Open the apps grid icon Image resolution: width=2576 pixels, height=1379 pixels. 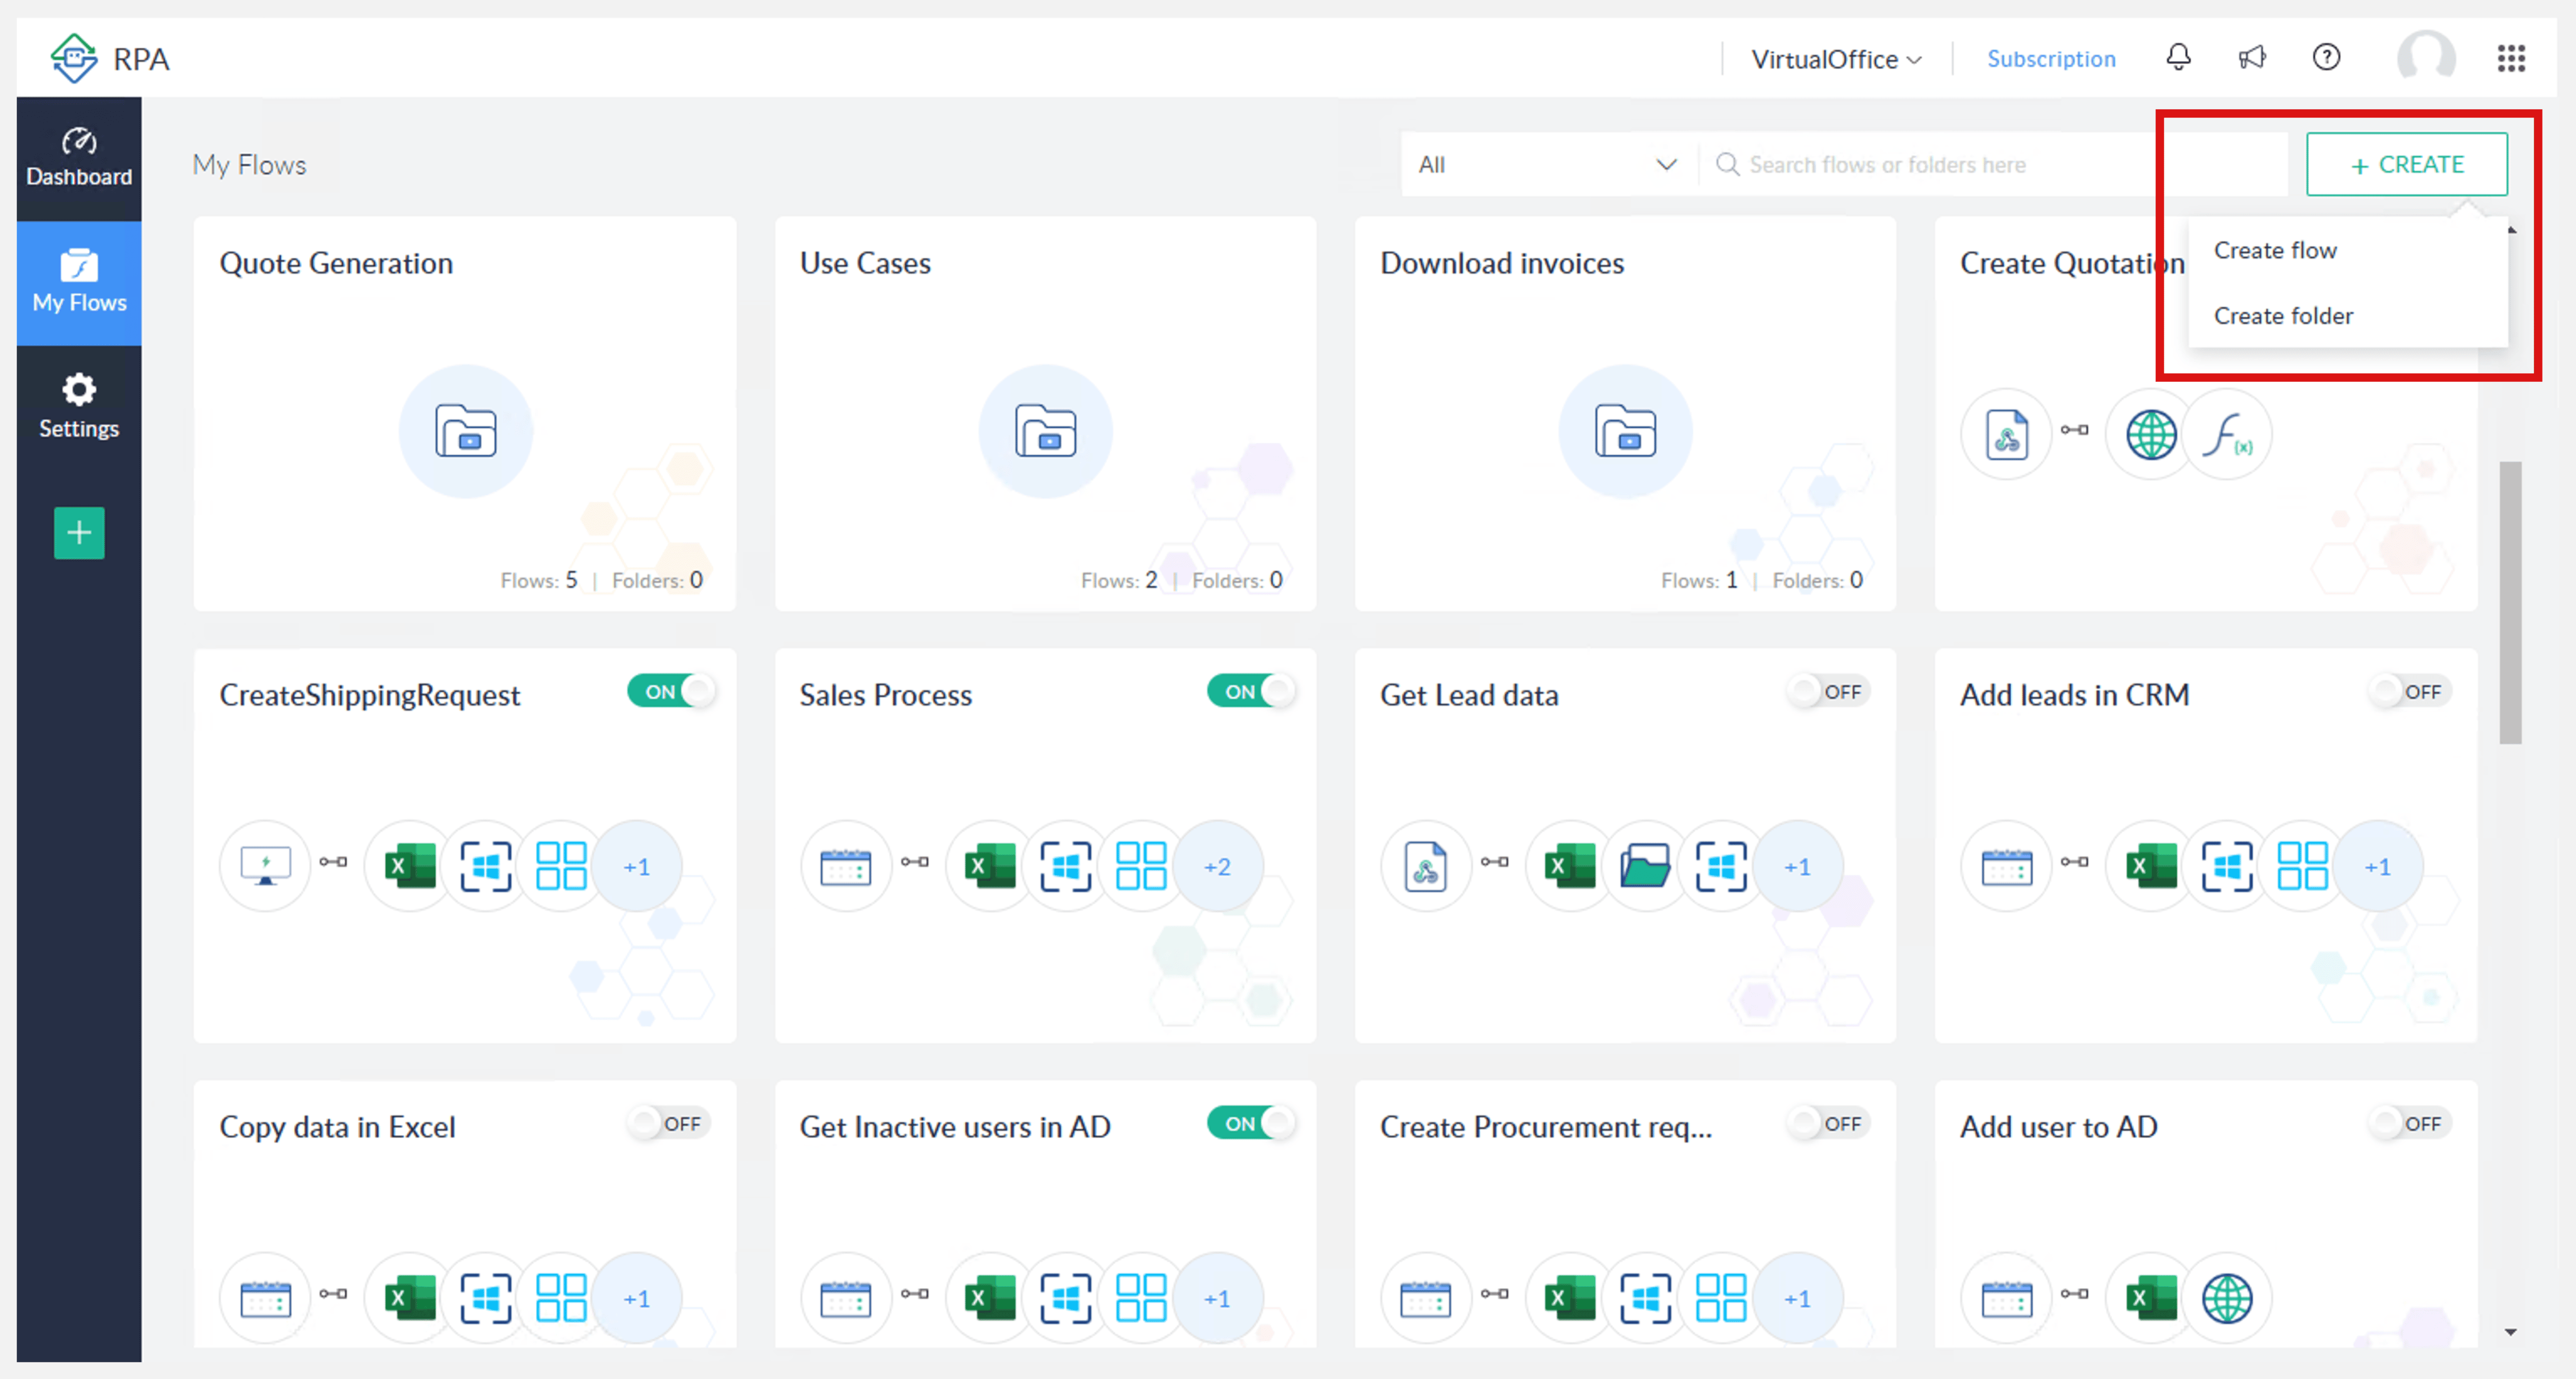(x=2510, y=58)
